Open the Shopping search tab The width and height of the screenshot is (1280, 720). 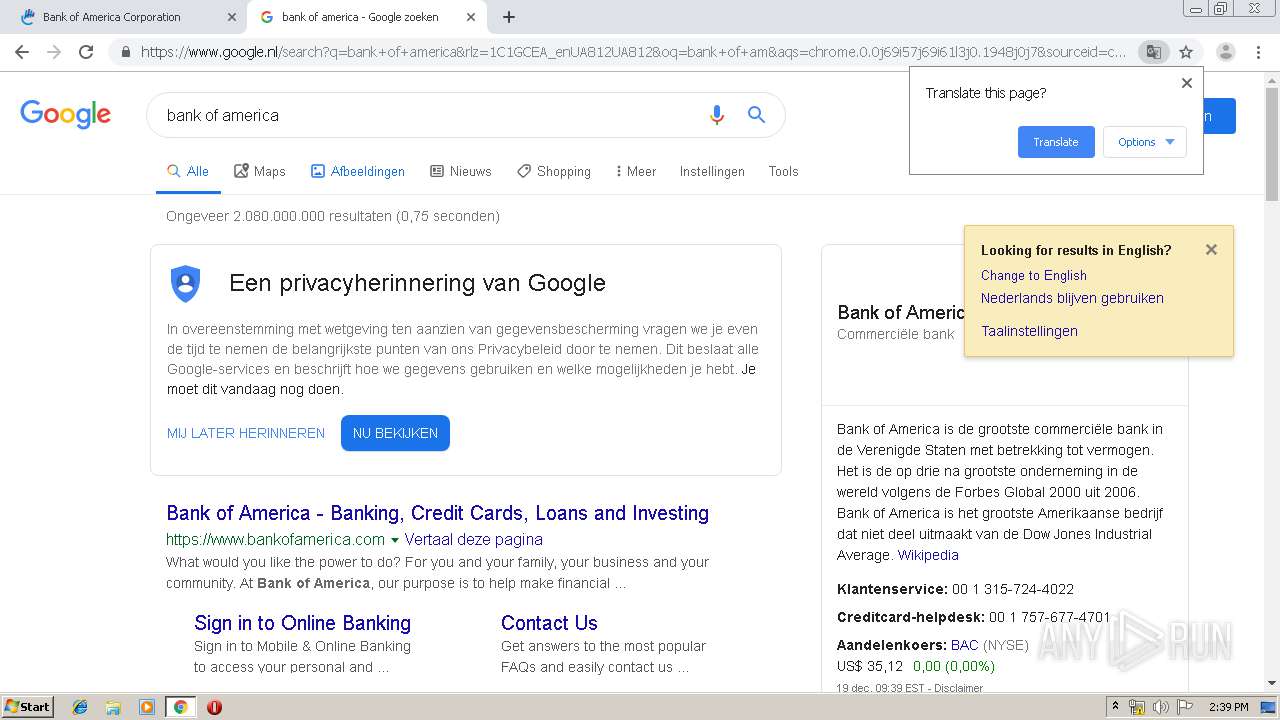click(554, 171)
